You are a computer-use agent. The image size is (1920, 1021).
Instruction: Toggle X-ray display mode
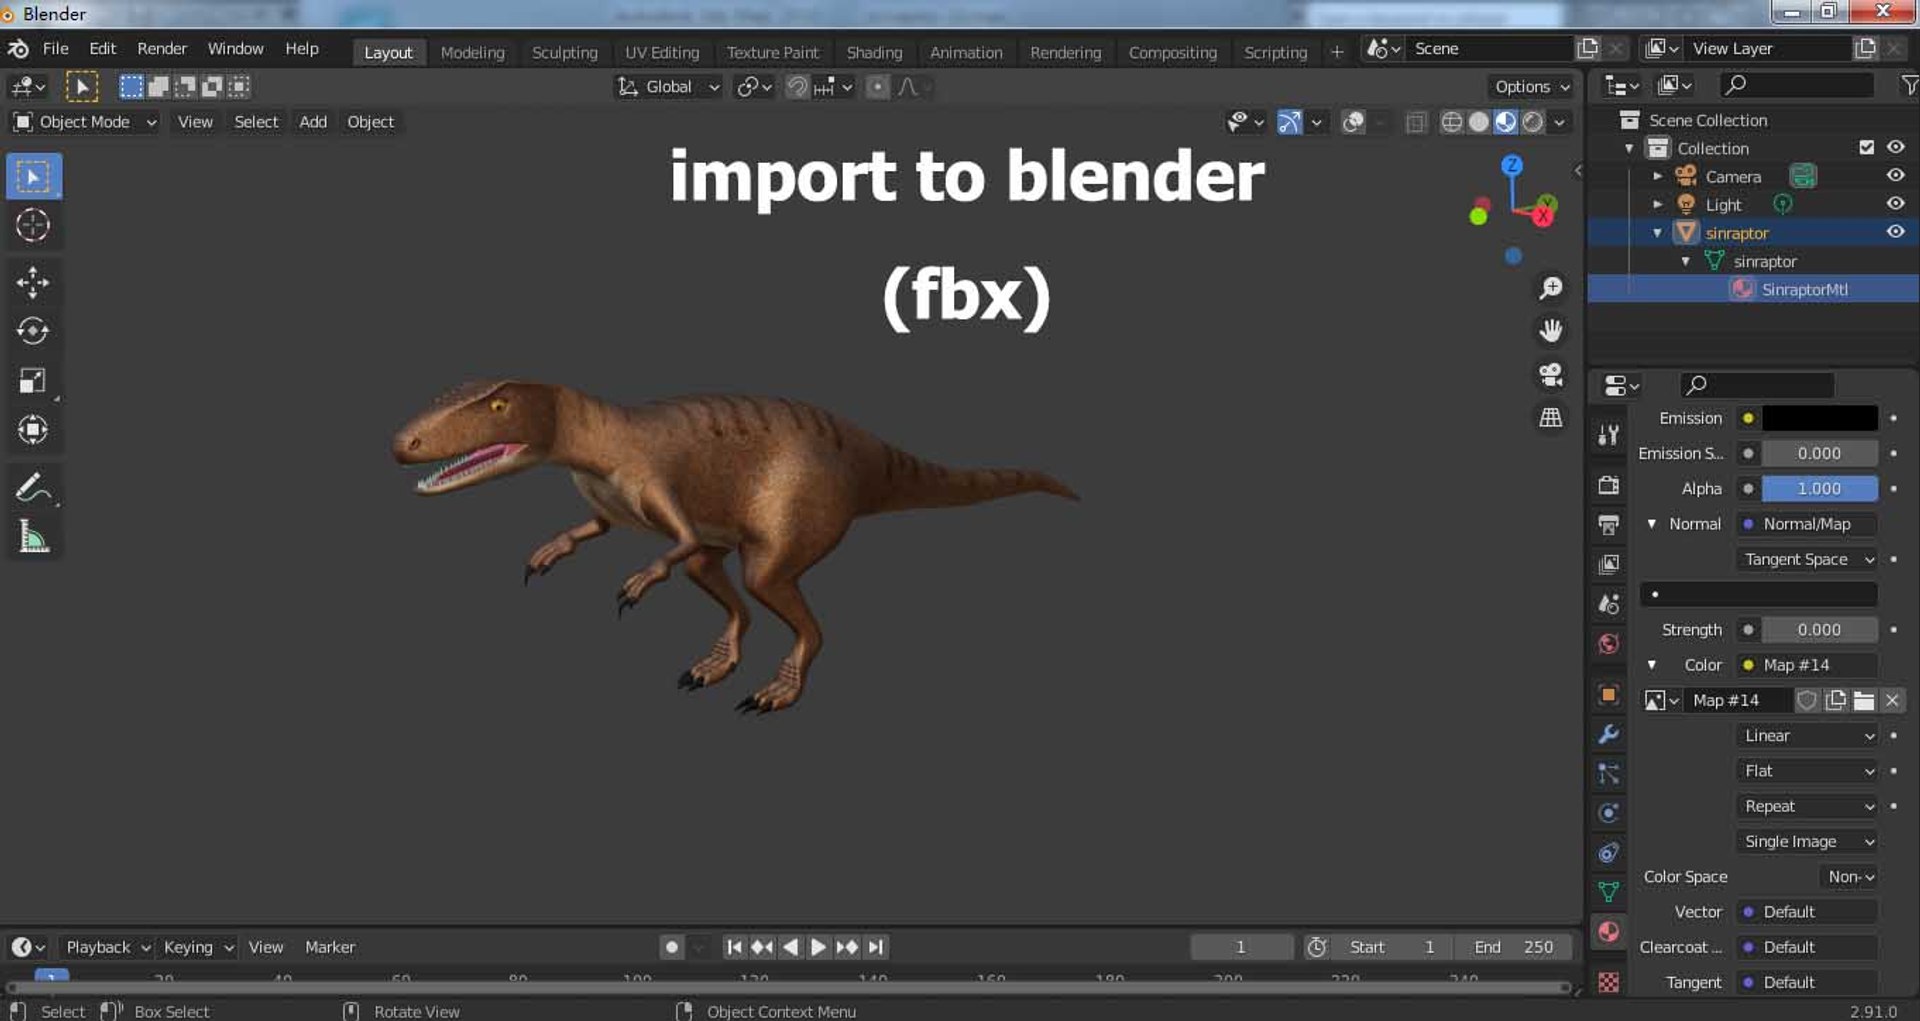click(1416, 122)
